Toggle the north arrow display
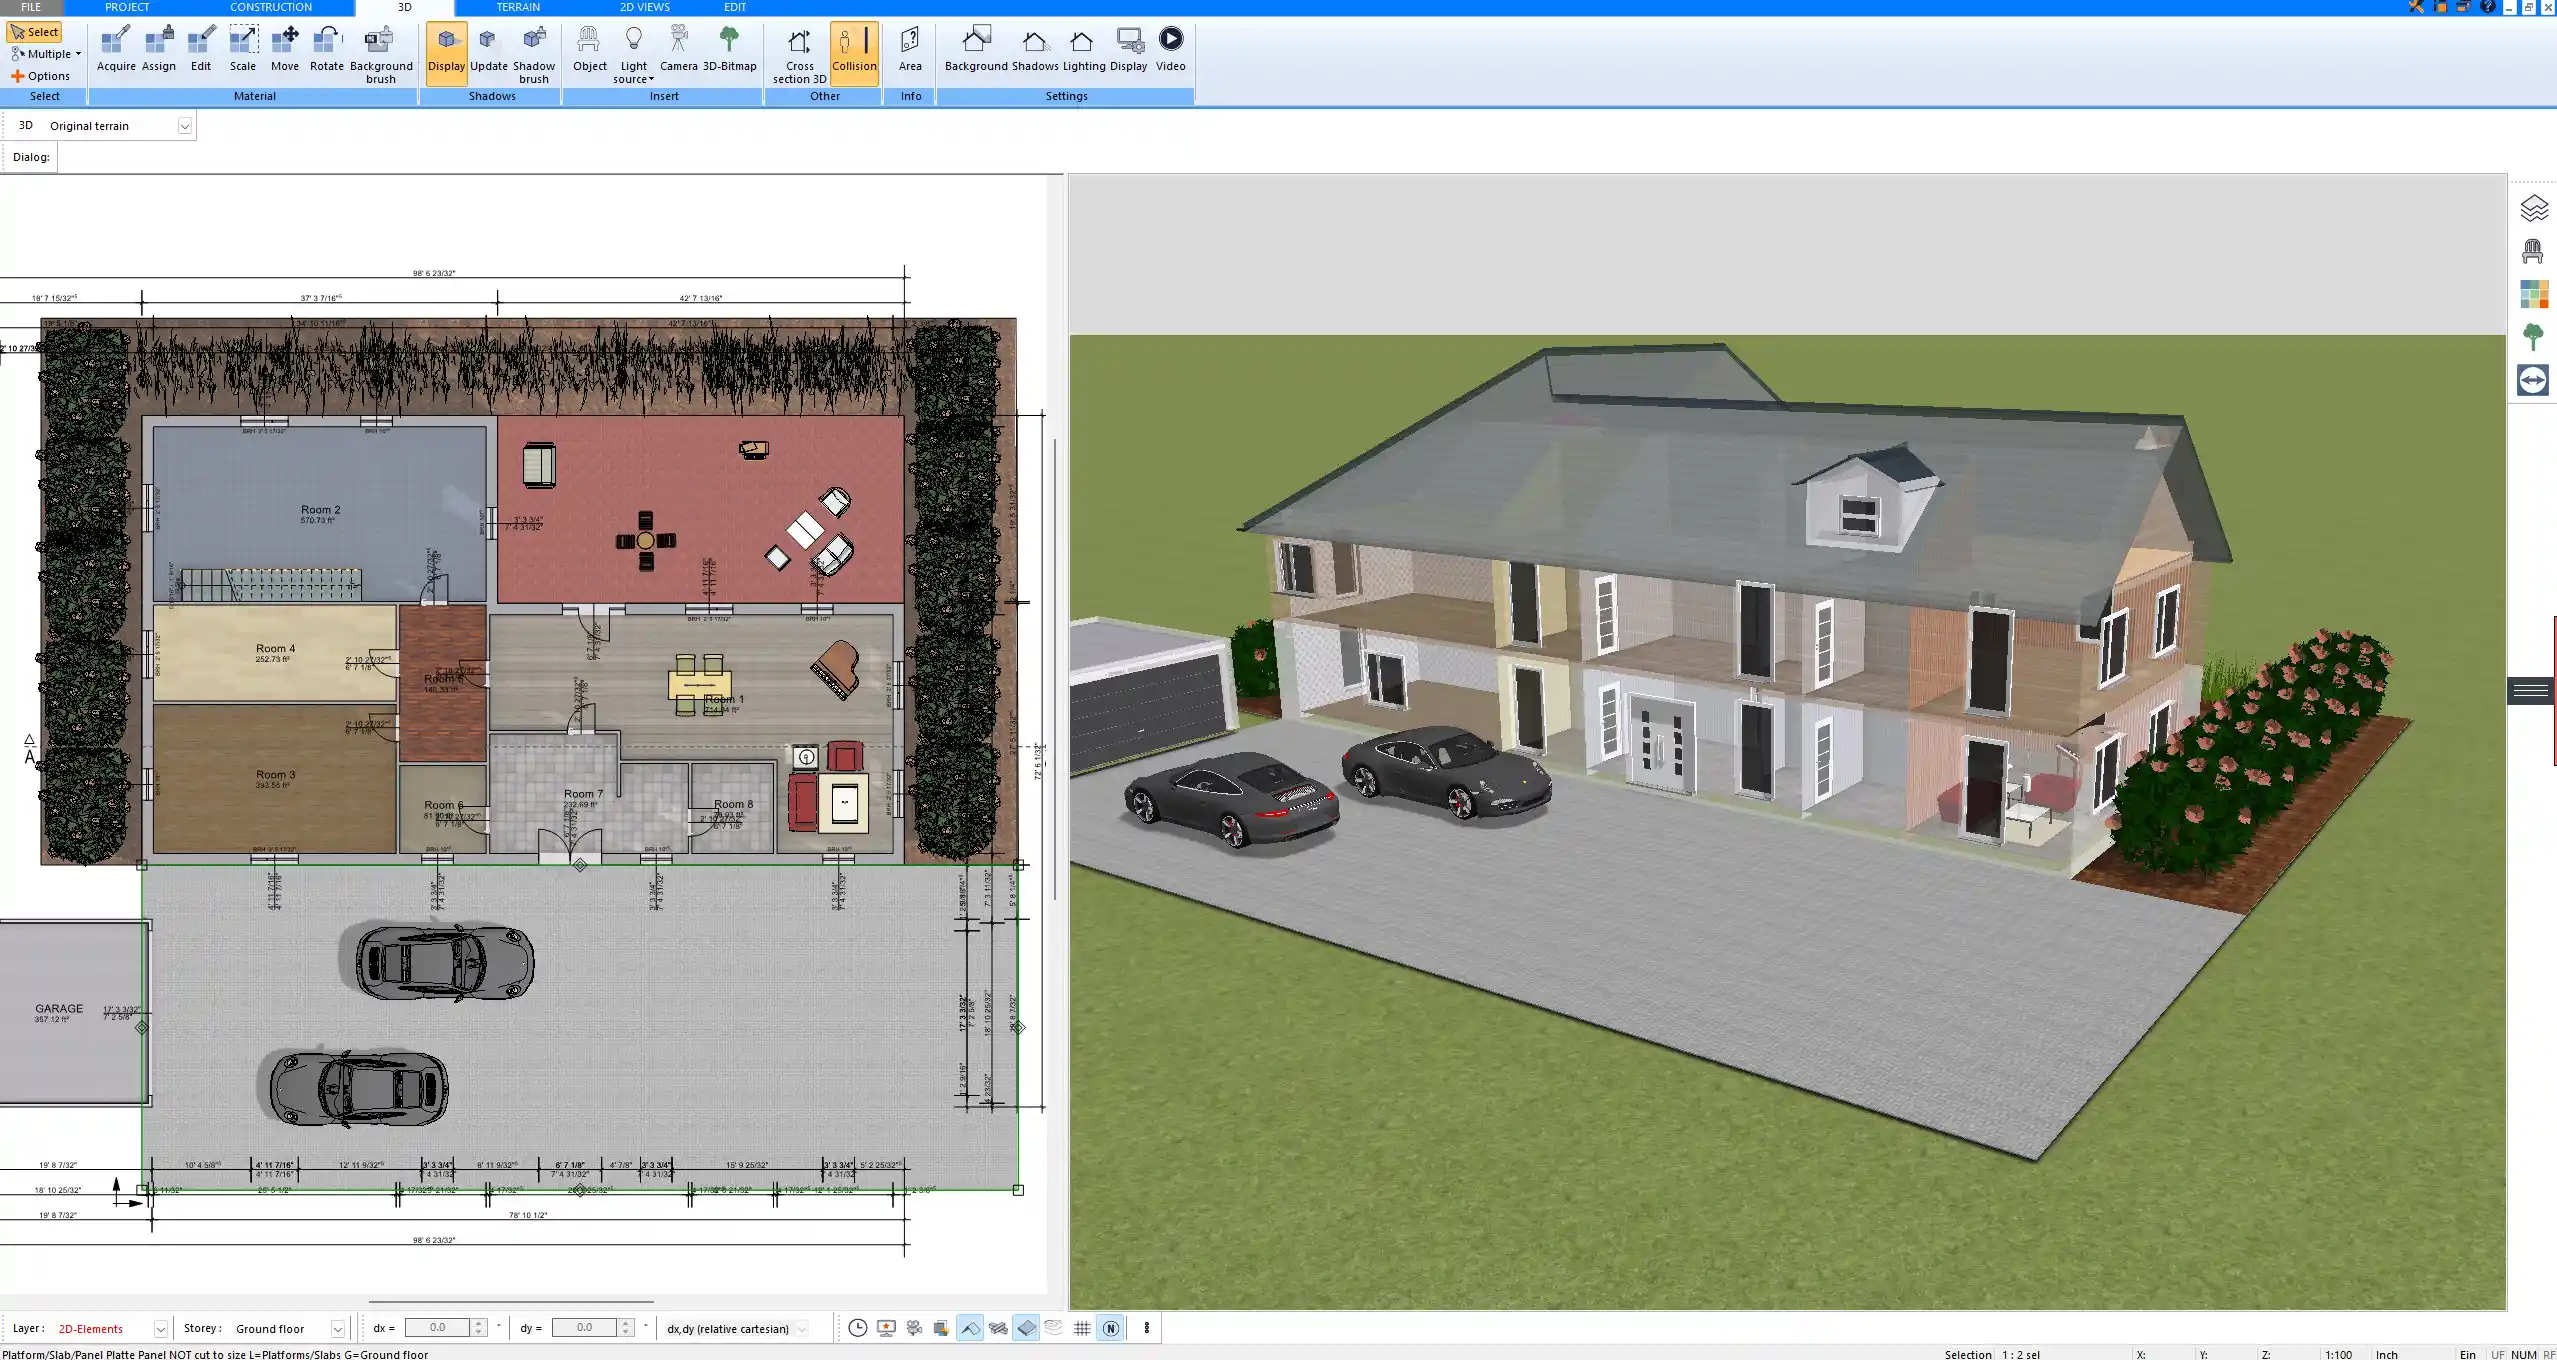Viewport: 2557px width, 1360px height. pos(1110,1328)
